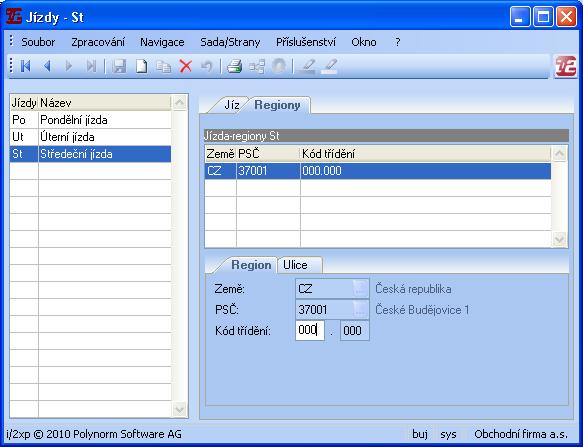Go to first record with toolbar arrow
This screenshot has height=447, width=583.
(26, 67)
